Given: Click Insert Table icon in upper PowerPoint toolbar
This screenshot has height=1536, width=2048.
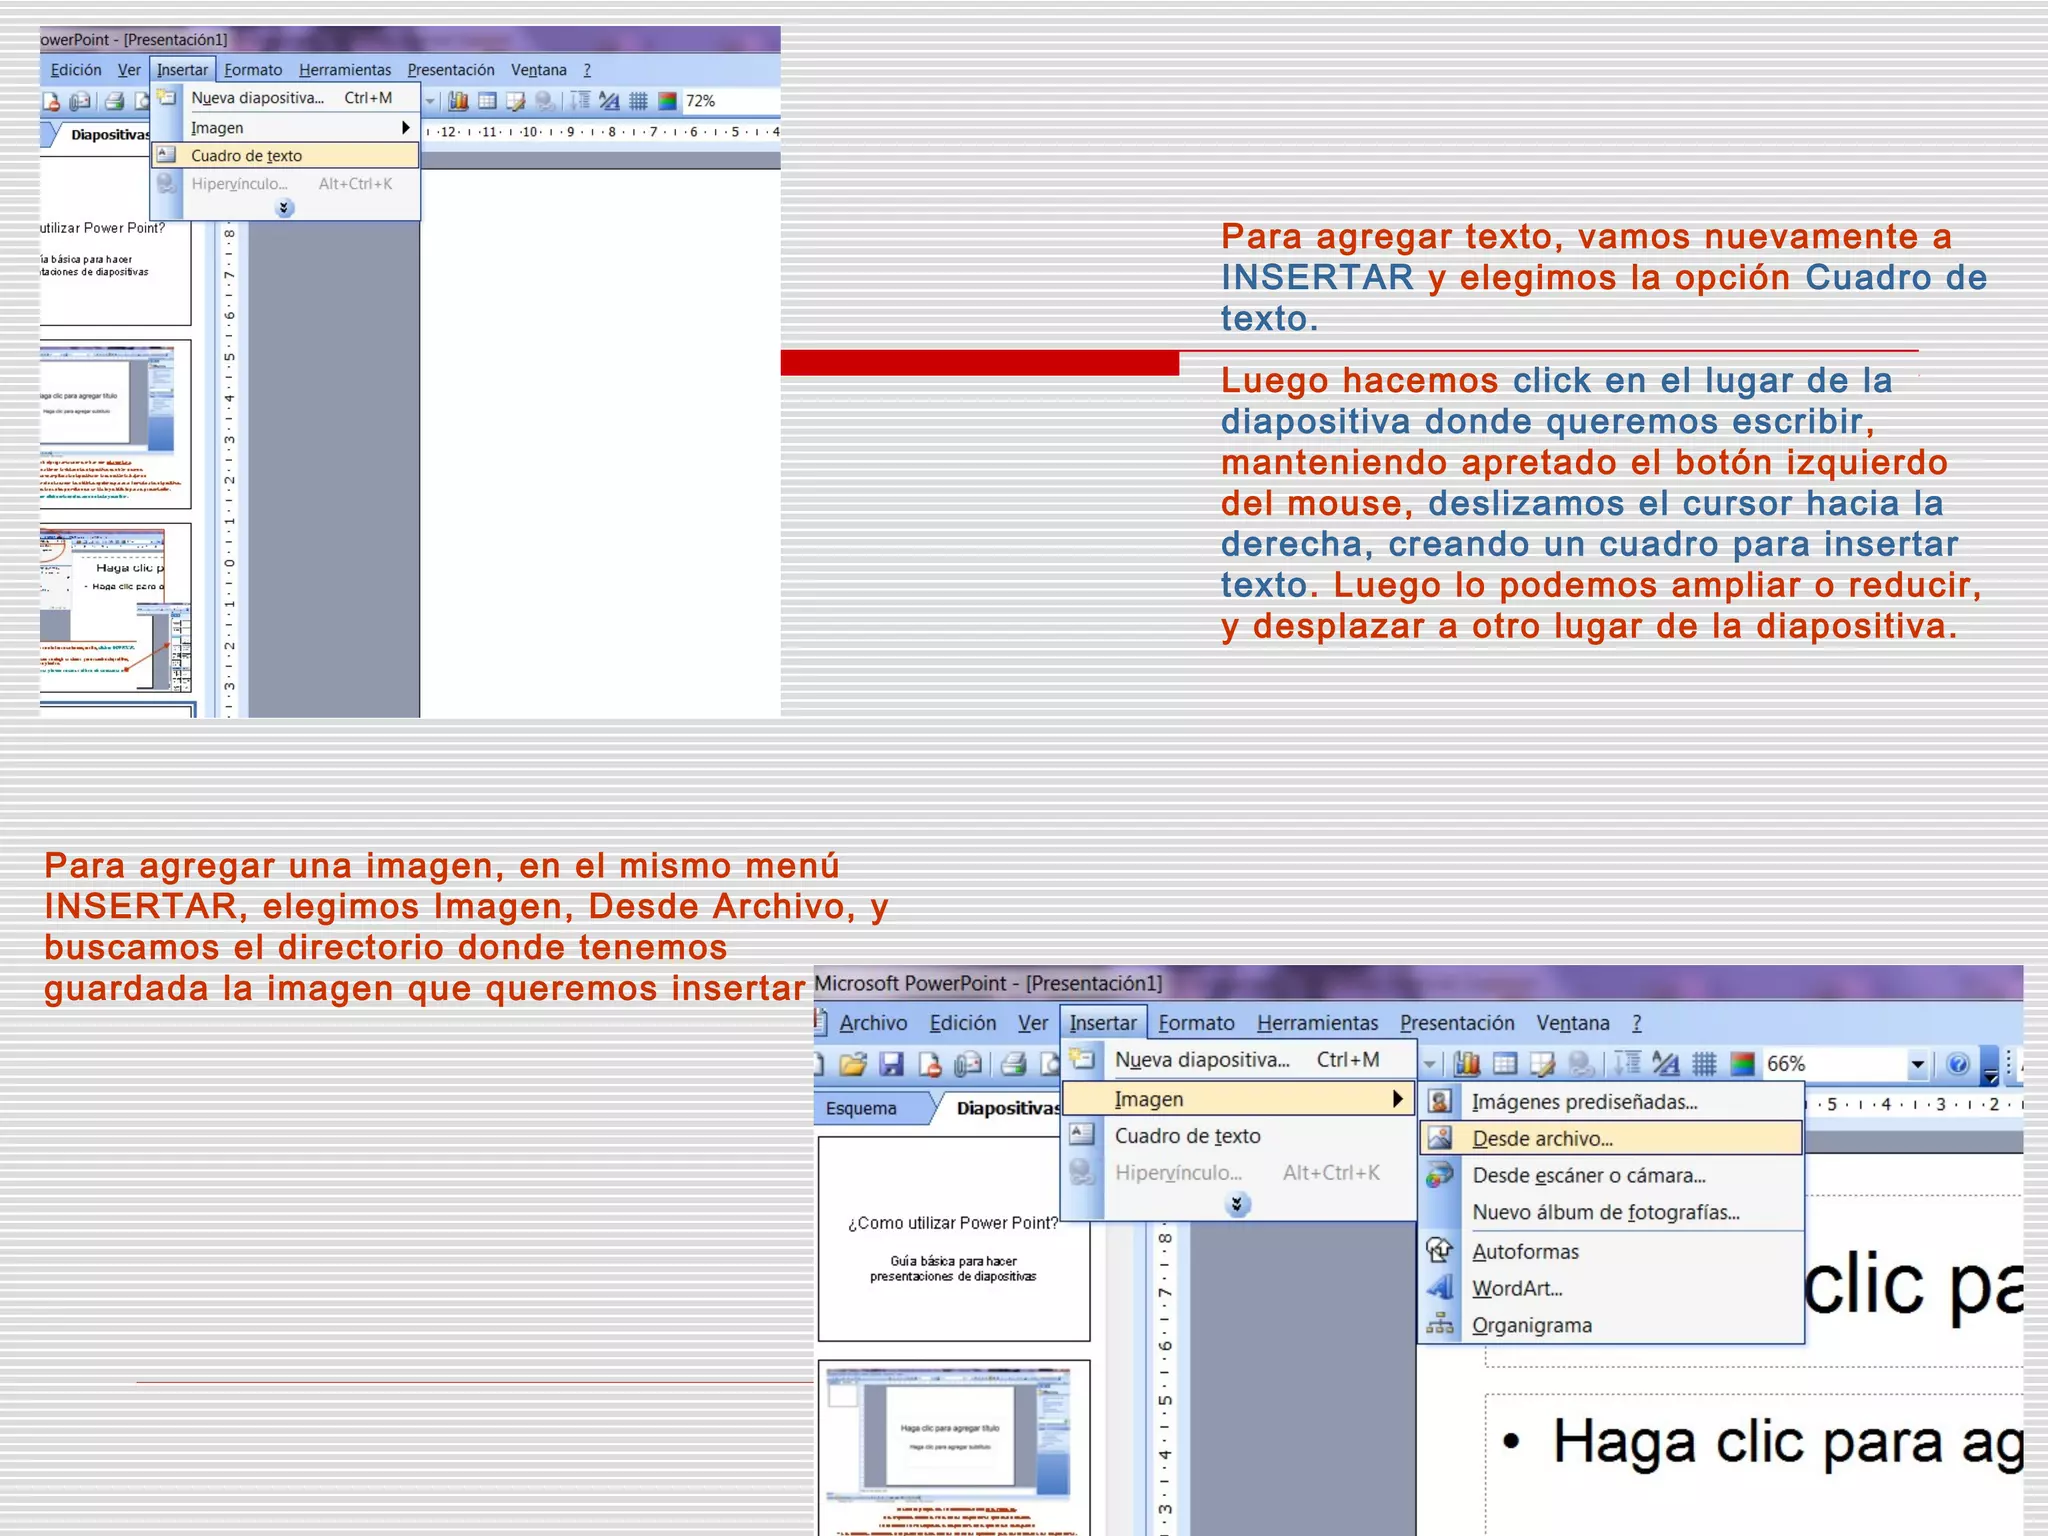Looking at the screenshot, I should (487, 101).
